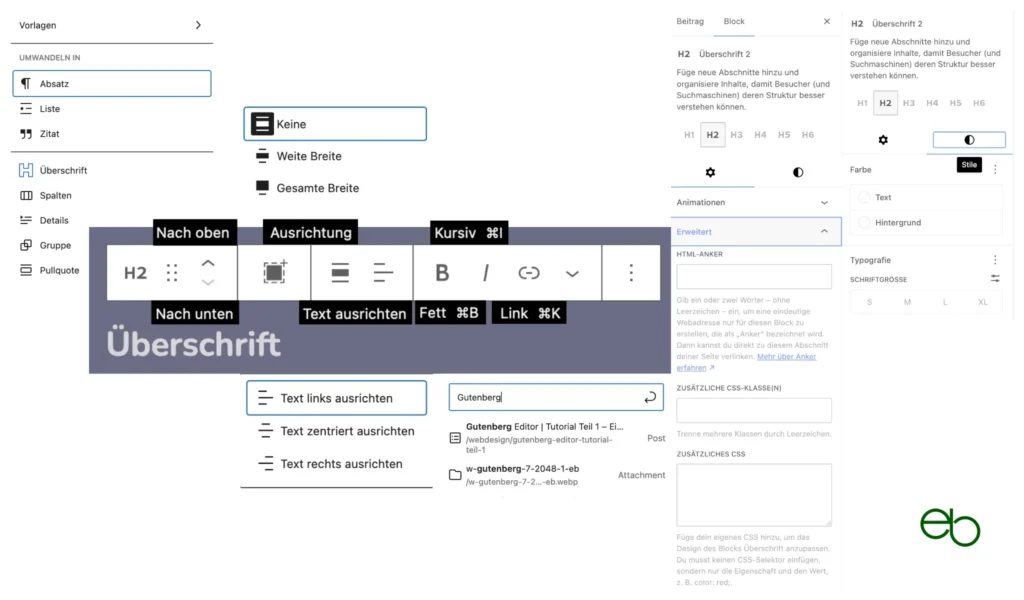Expand the Vorlagen section
1024x600 pixels.
tap(112, 25)
